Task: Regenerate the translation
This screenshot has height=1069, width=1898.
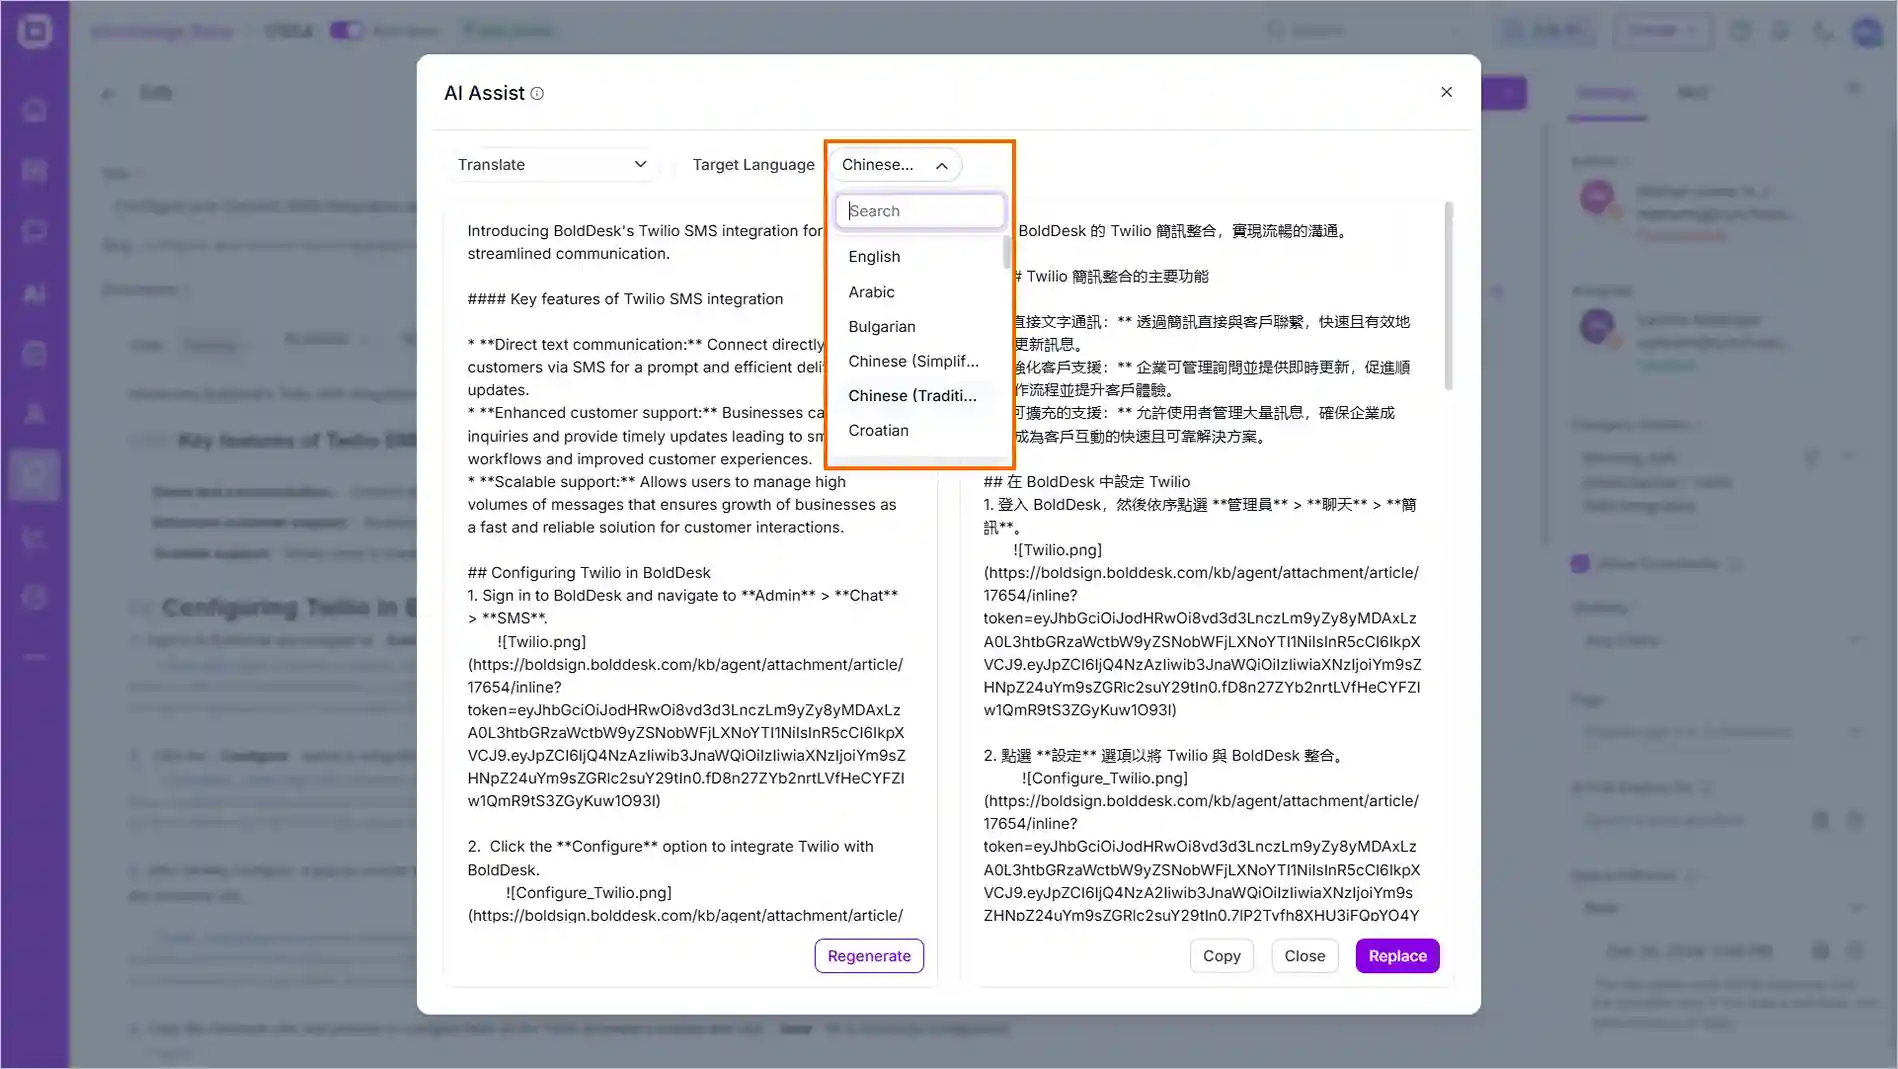Action: coord(869,956)
